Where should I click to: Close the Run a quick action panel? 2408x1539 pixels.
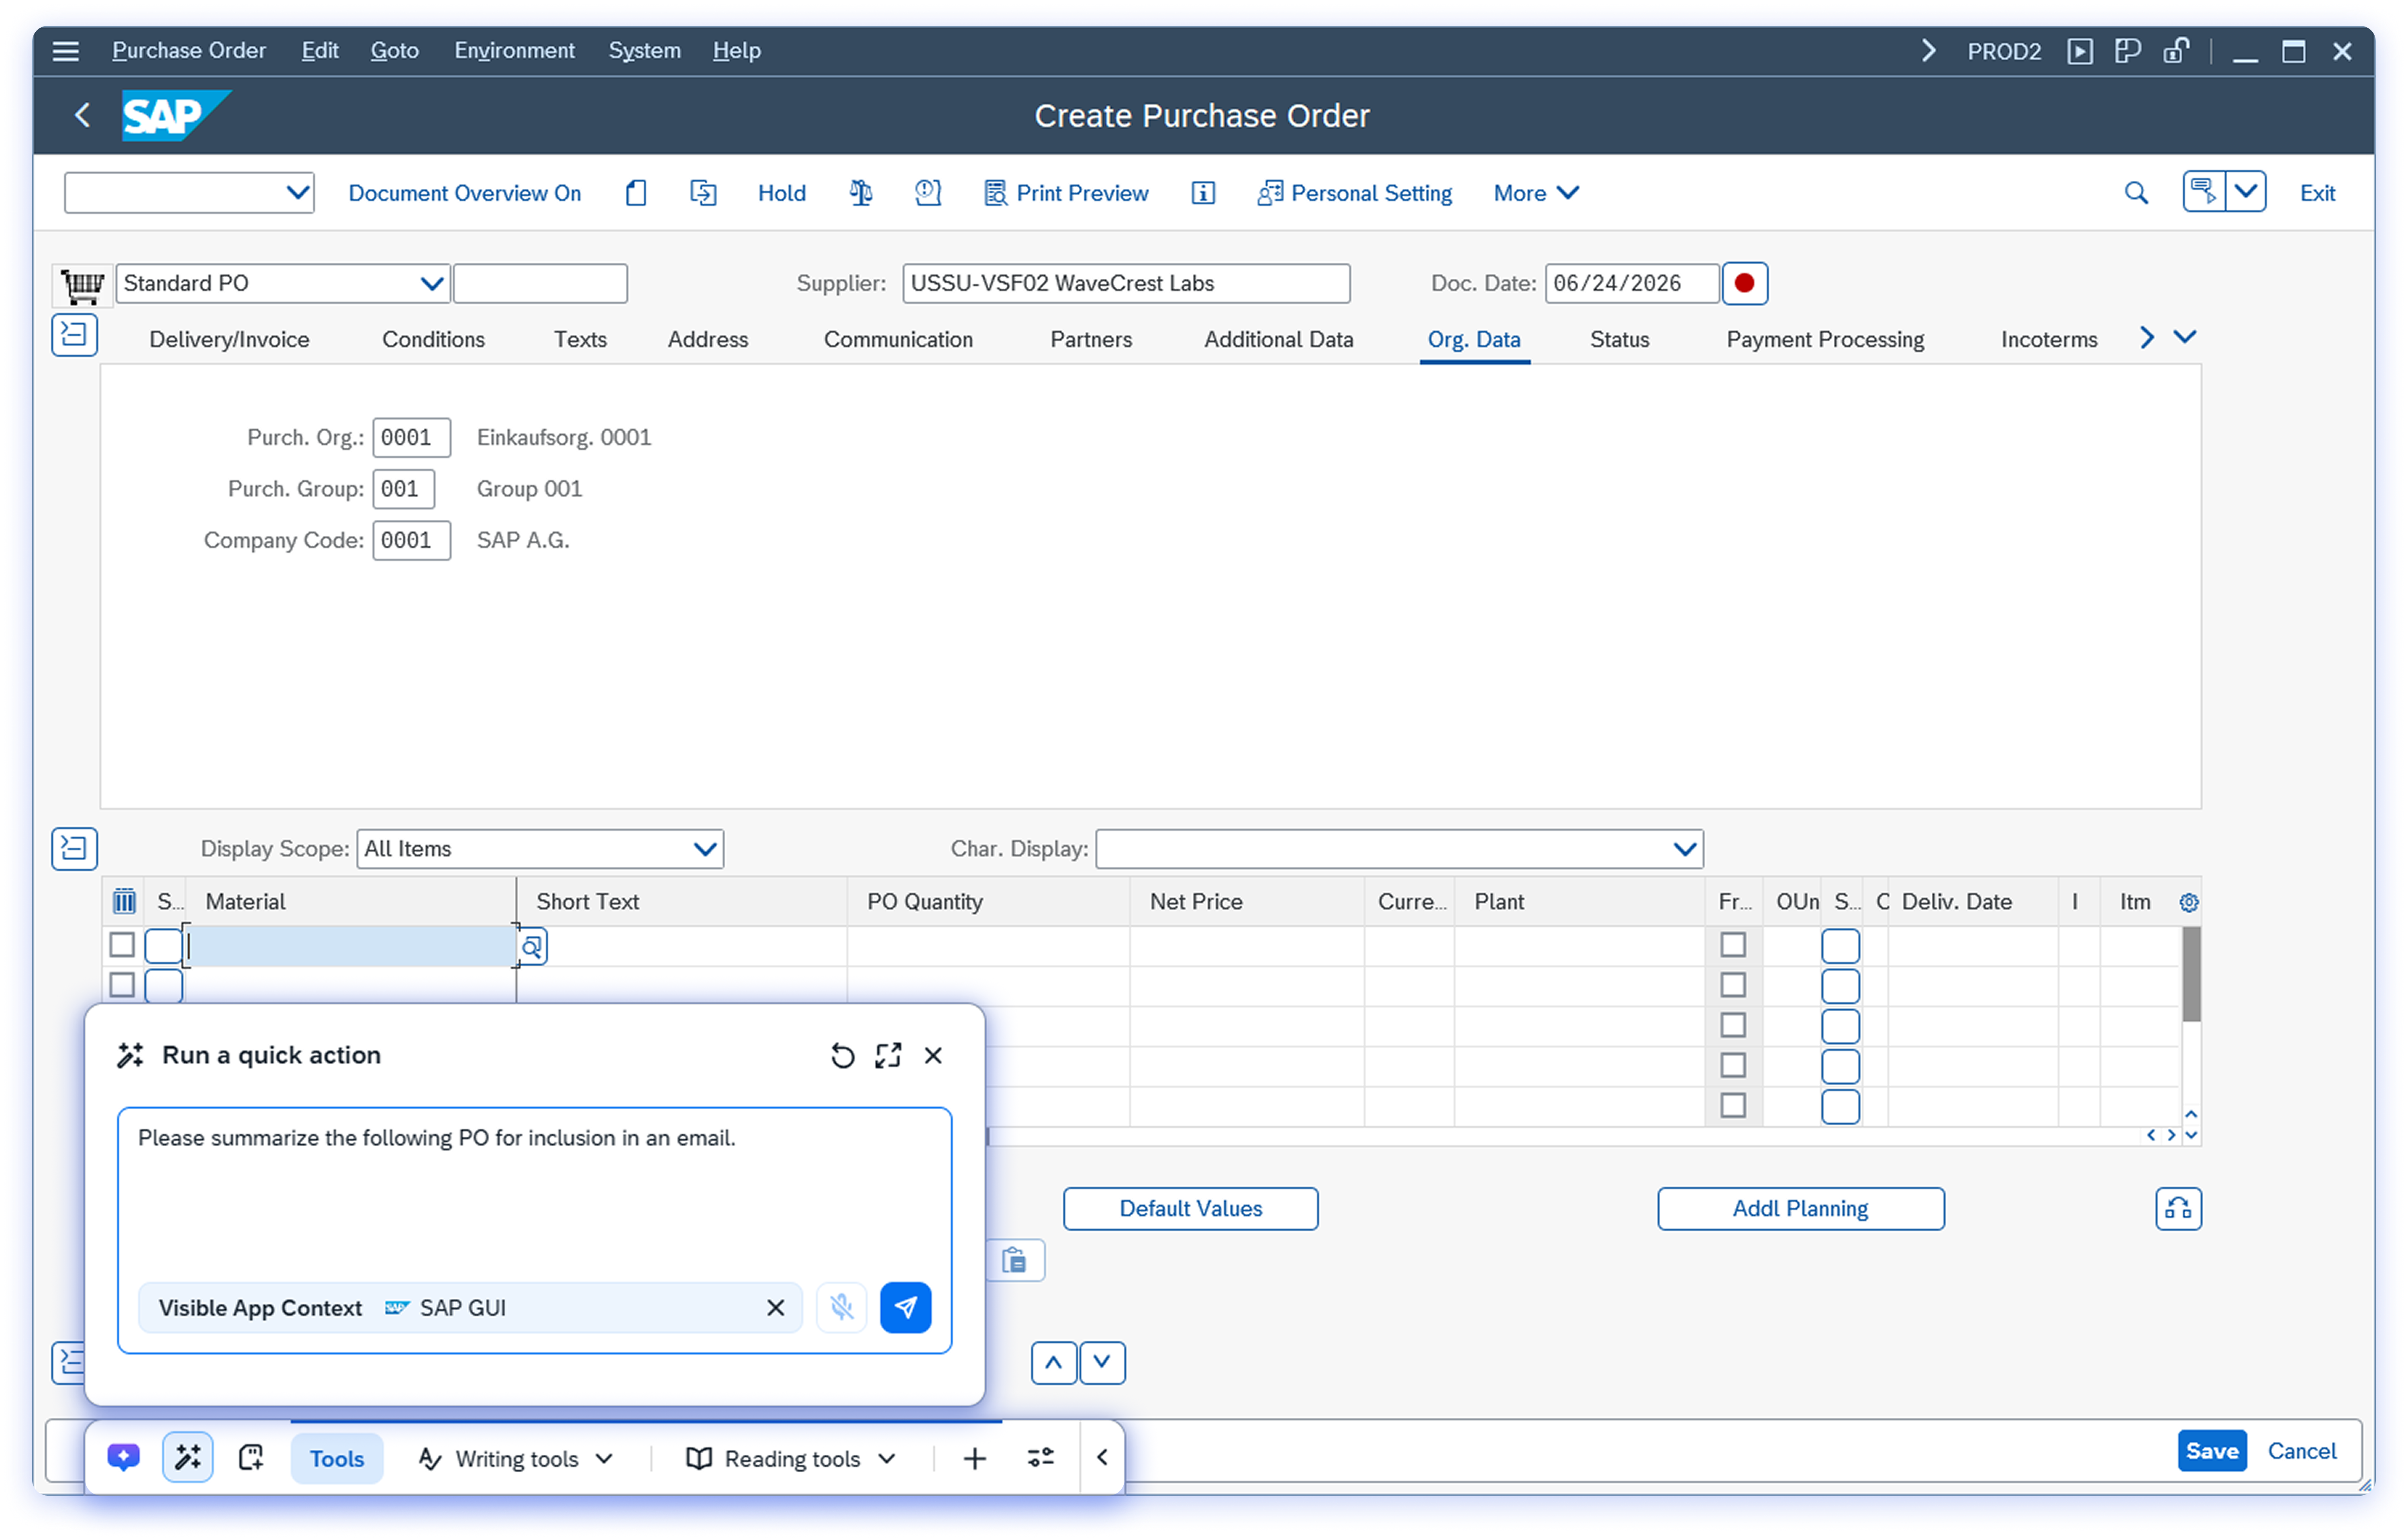pos(933,1055)
